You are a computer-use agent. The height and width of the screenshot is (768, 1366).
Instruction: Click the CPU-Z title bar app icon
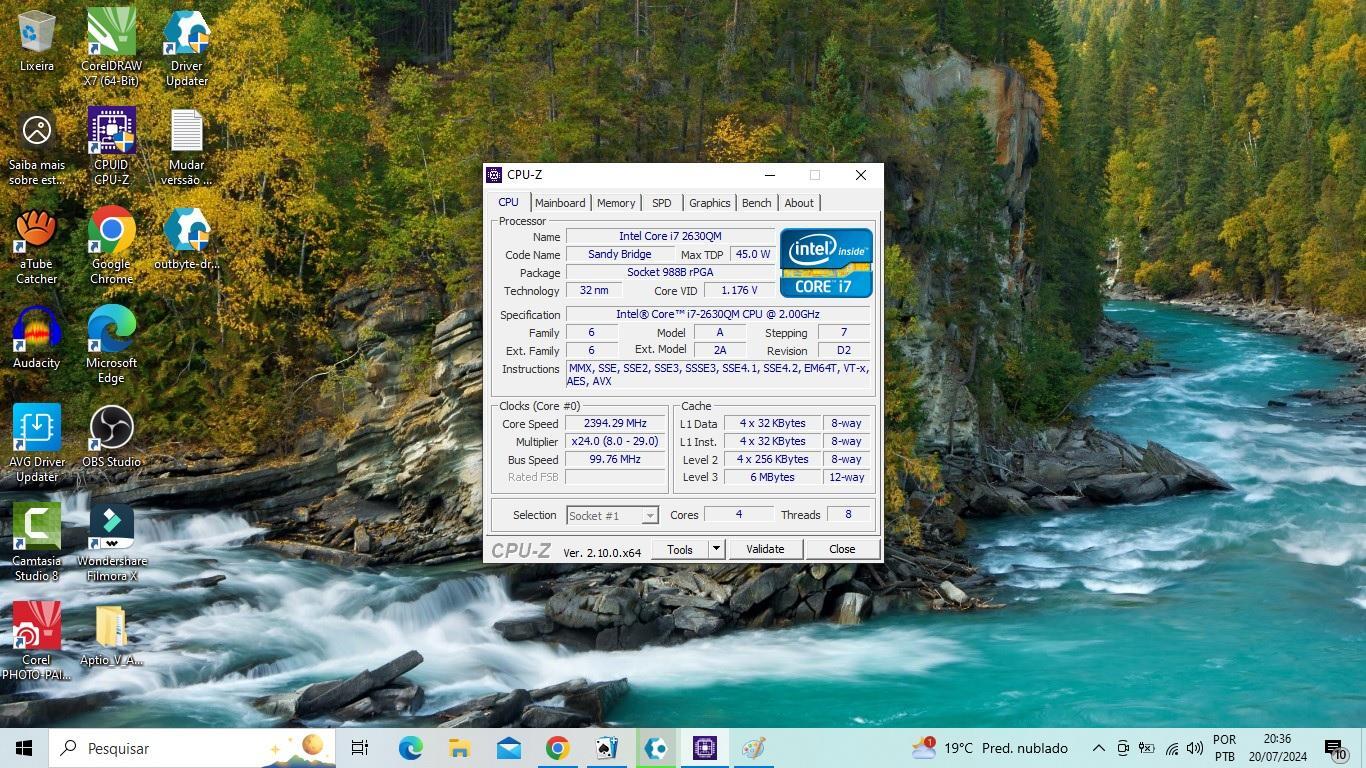tap(494, 175)
